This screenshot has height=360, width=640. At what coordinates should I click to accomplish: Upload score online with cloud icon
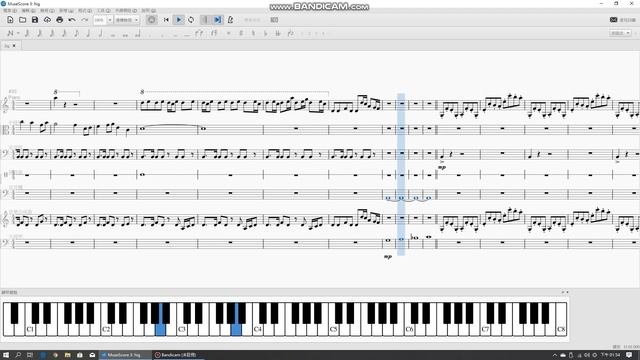(47, 20)
